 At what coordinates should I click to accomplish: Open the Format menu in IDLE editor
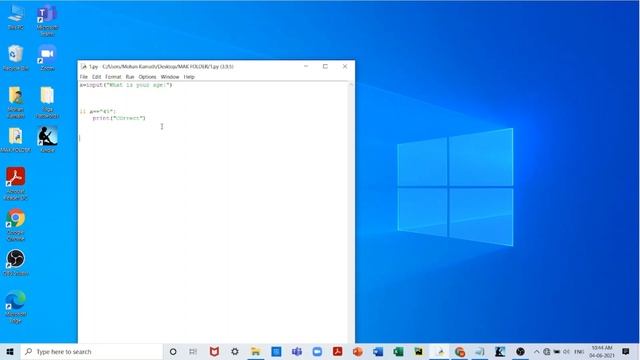(x=113, y=77)
